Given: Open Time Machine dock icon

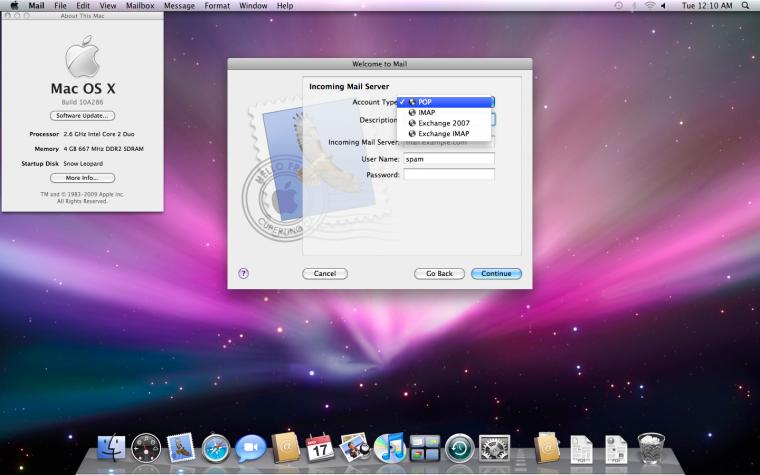Looking at the screenshot, I should pos(459,448).
